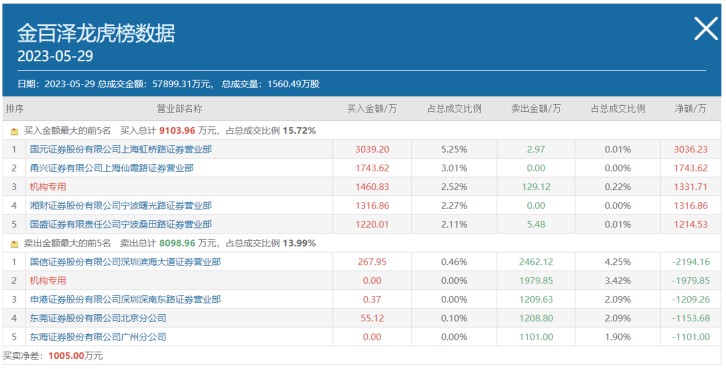
Task: Select net amount 3036.23
Action: pyautogui.click(x=690, y=150)
